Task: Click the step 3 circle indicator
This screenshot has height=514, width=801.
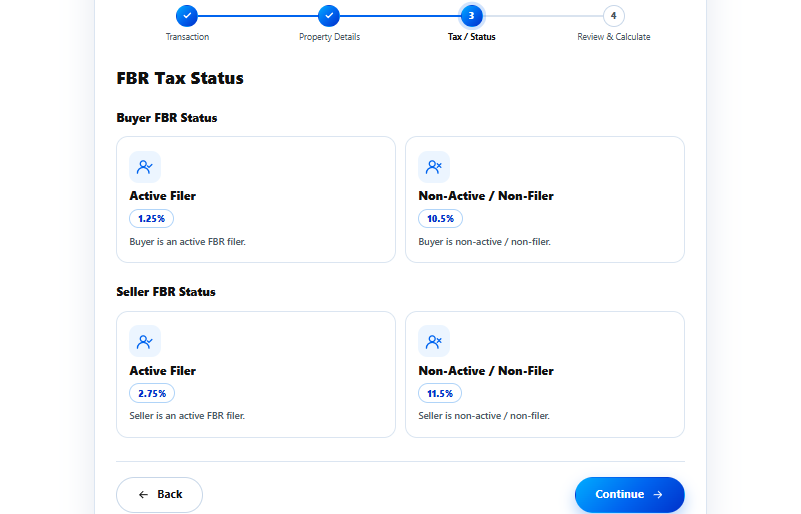Action: pos(472,16)
